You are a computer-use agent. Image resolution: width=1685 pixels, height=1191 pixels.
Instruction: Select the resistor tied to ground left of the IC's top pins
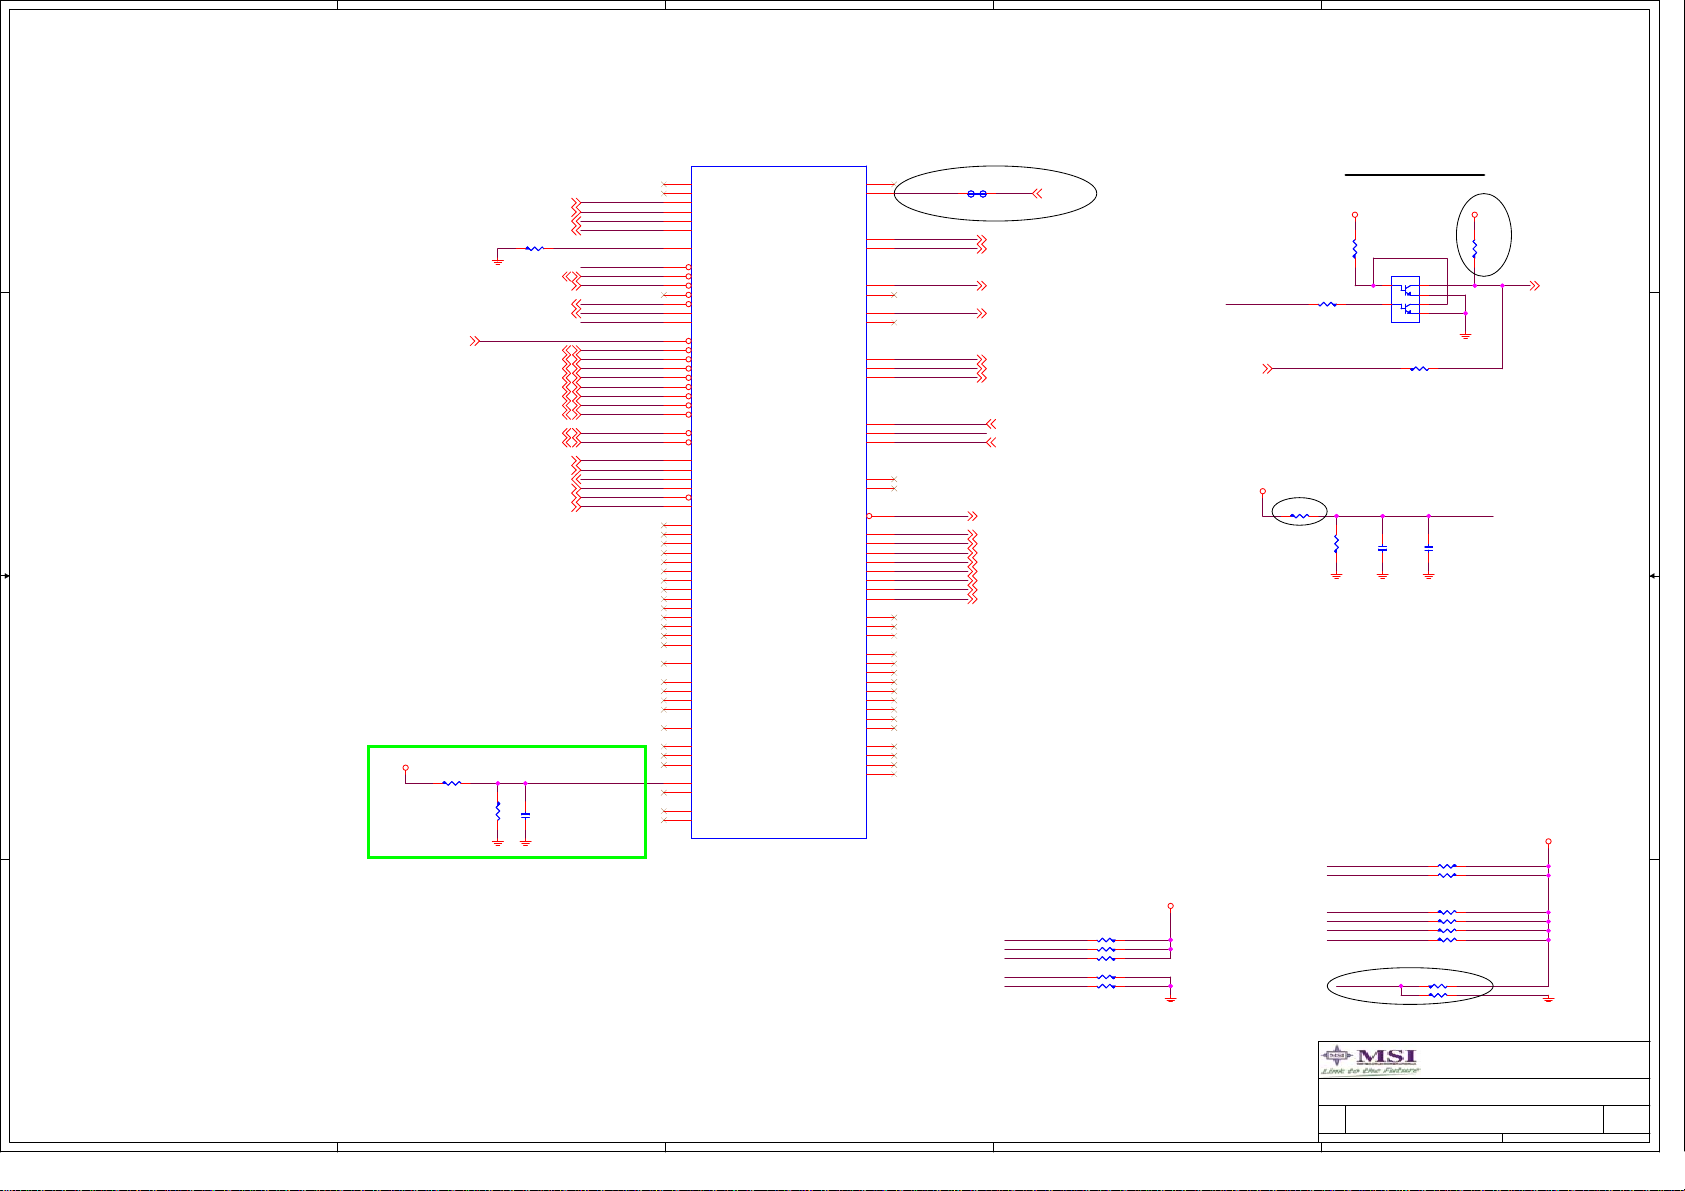coord(535,248)
